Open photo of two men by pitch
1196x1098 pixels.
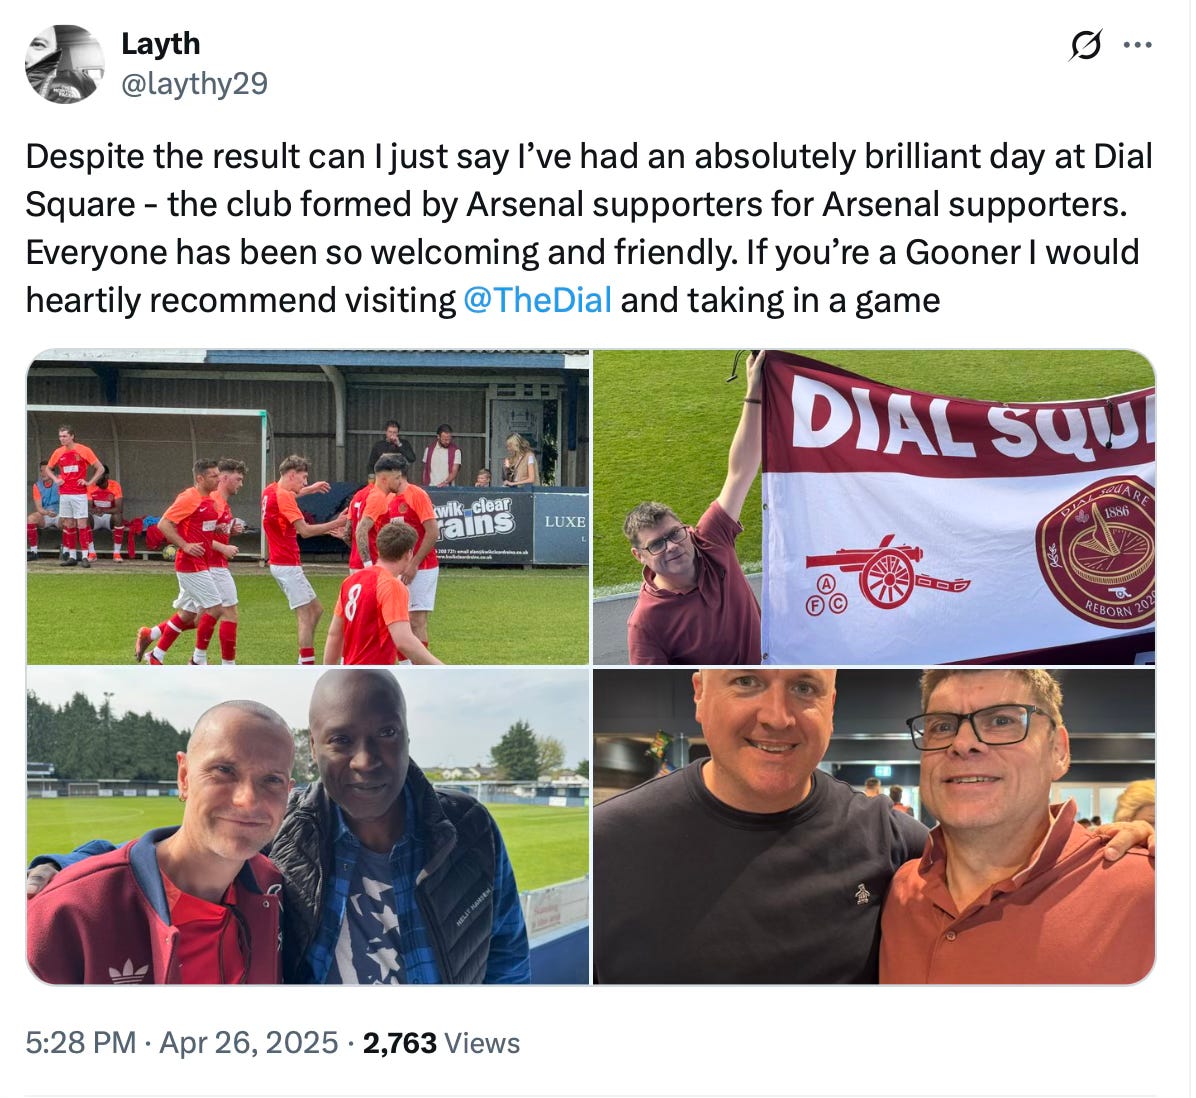308,827
